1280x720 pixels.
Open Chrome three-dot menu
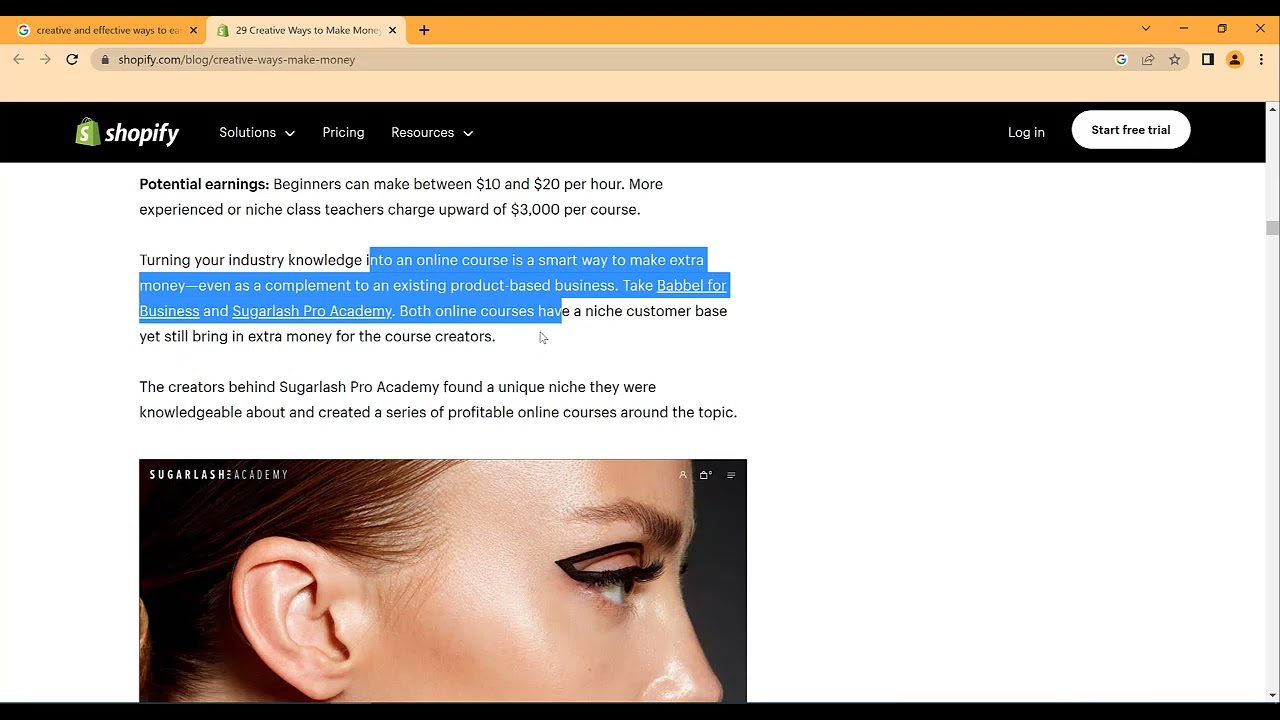point(1261,60)
